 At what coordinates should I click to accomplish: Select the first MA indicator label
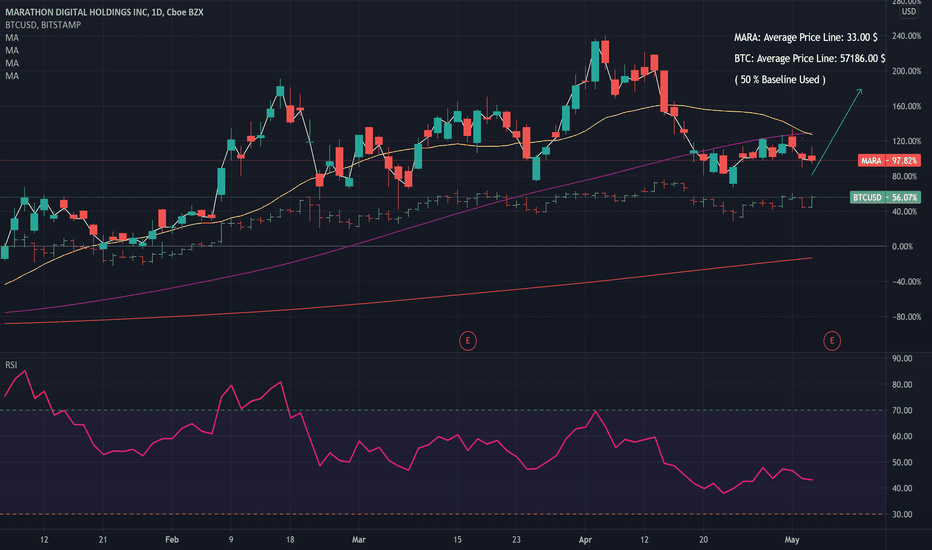[x=12, y=37]
